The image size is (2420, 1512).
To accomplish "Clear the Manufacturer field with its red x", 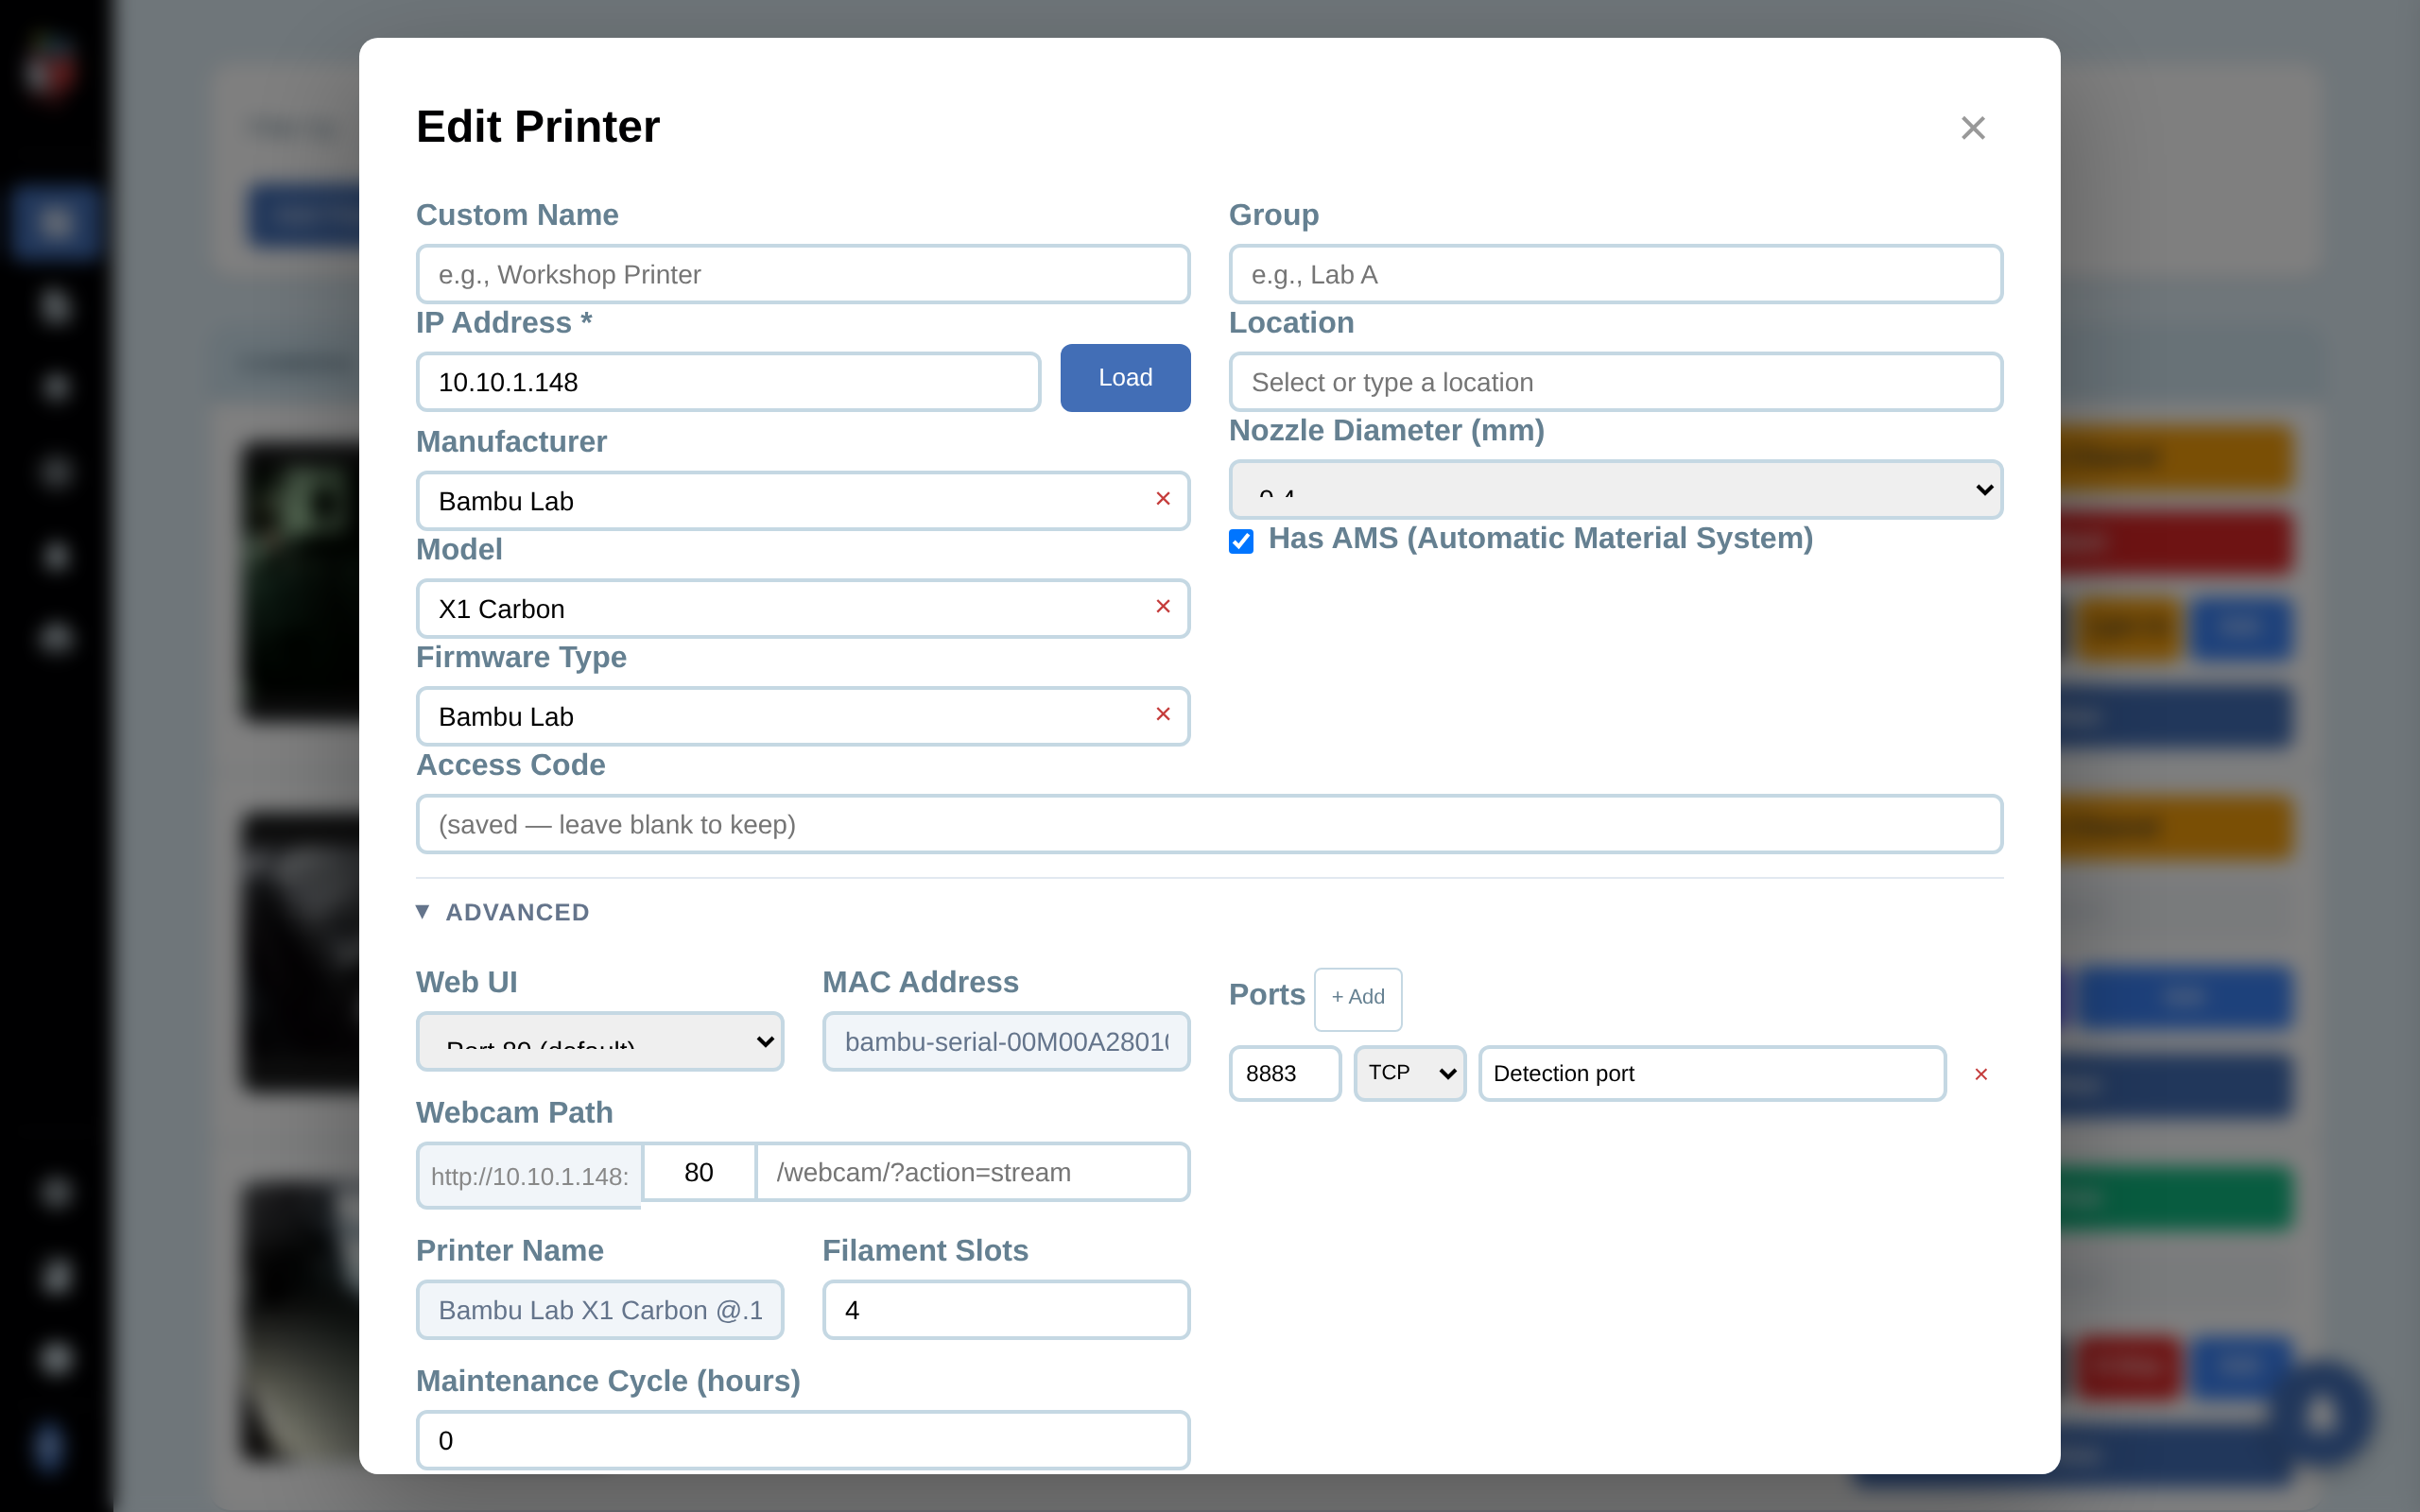I will click(1162, 499).
